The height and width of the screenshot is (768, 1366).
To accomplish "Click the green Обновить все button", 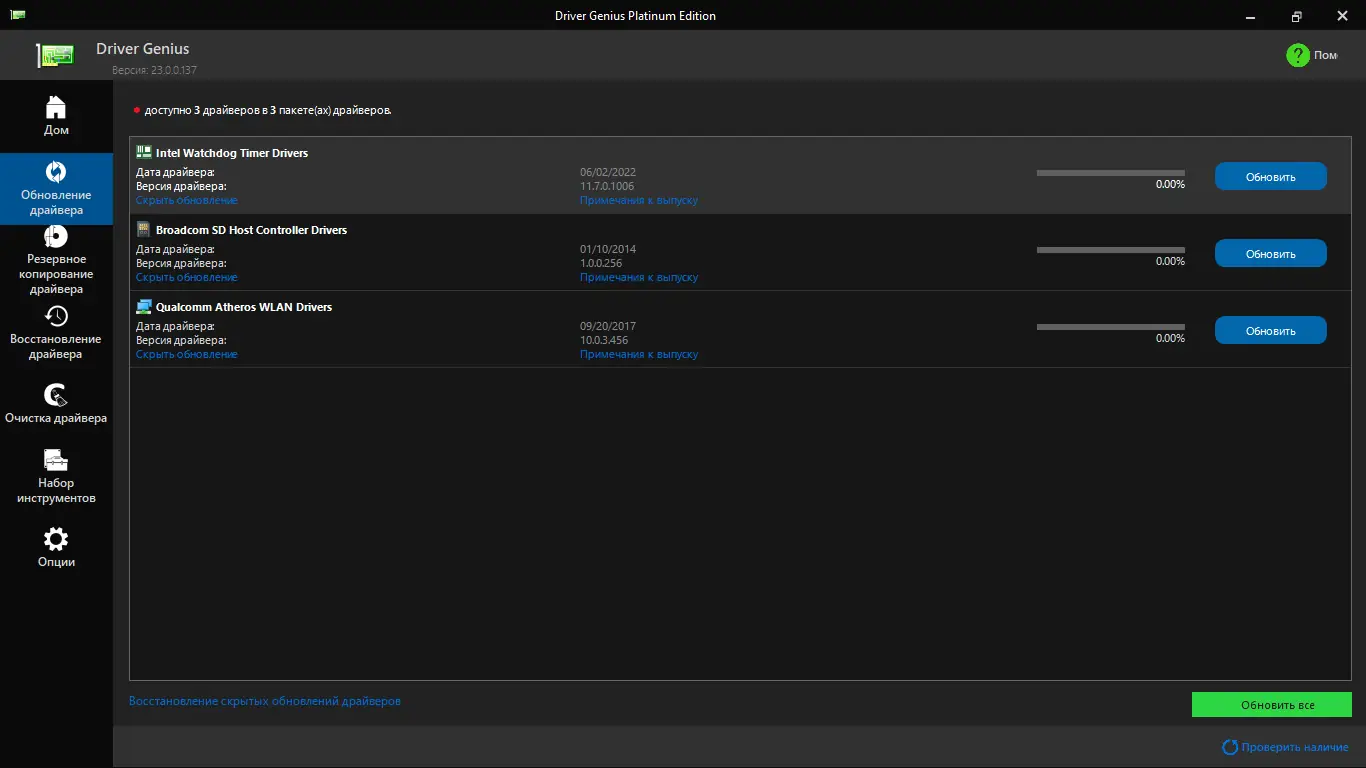I will coord(1272,705).
